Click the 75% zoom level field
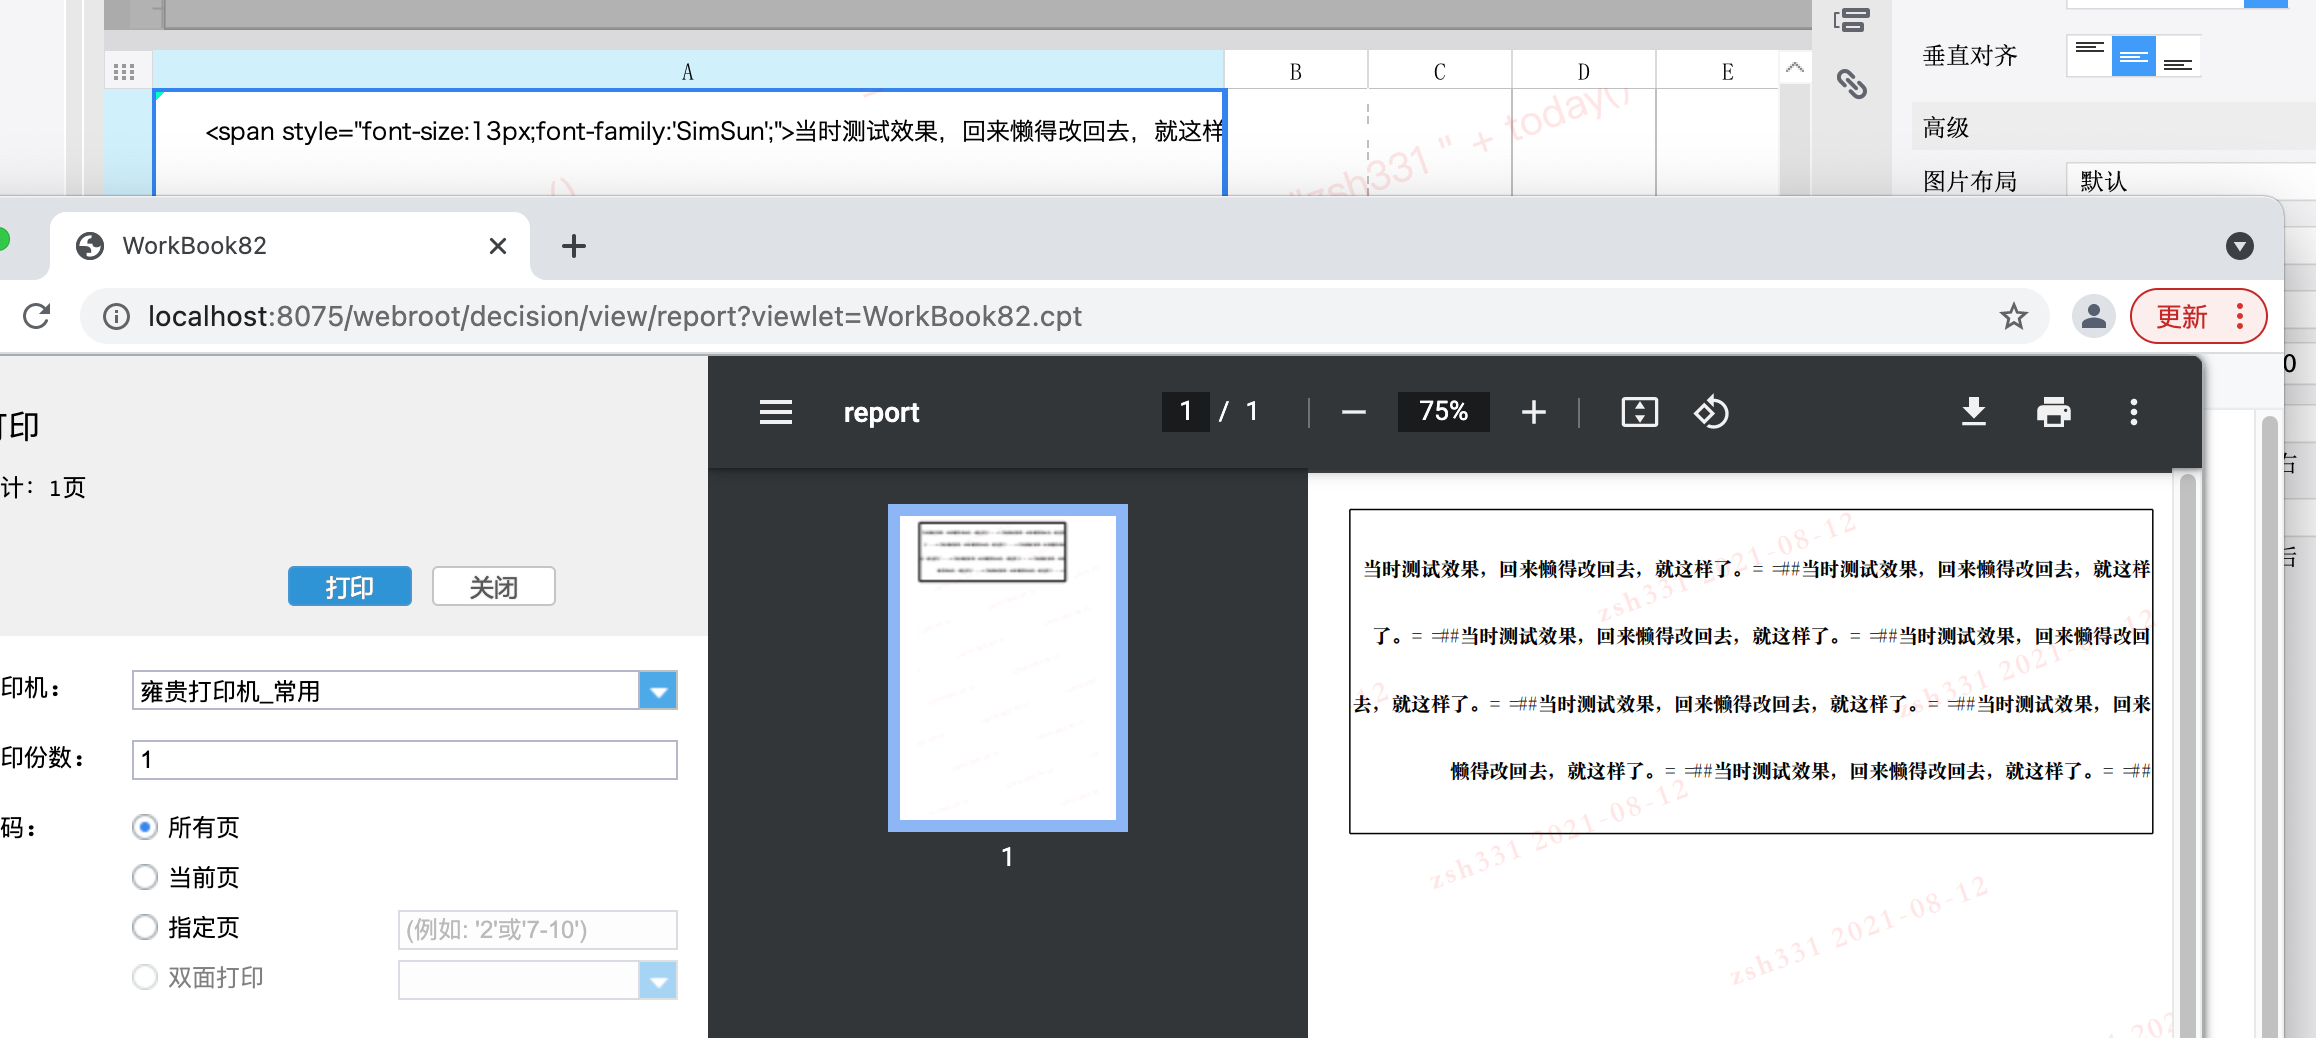This screenshot has height=1038, width=2316. [x=1443, y=412]
